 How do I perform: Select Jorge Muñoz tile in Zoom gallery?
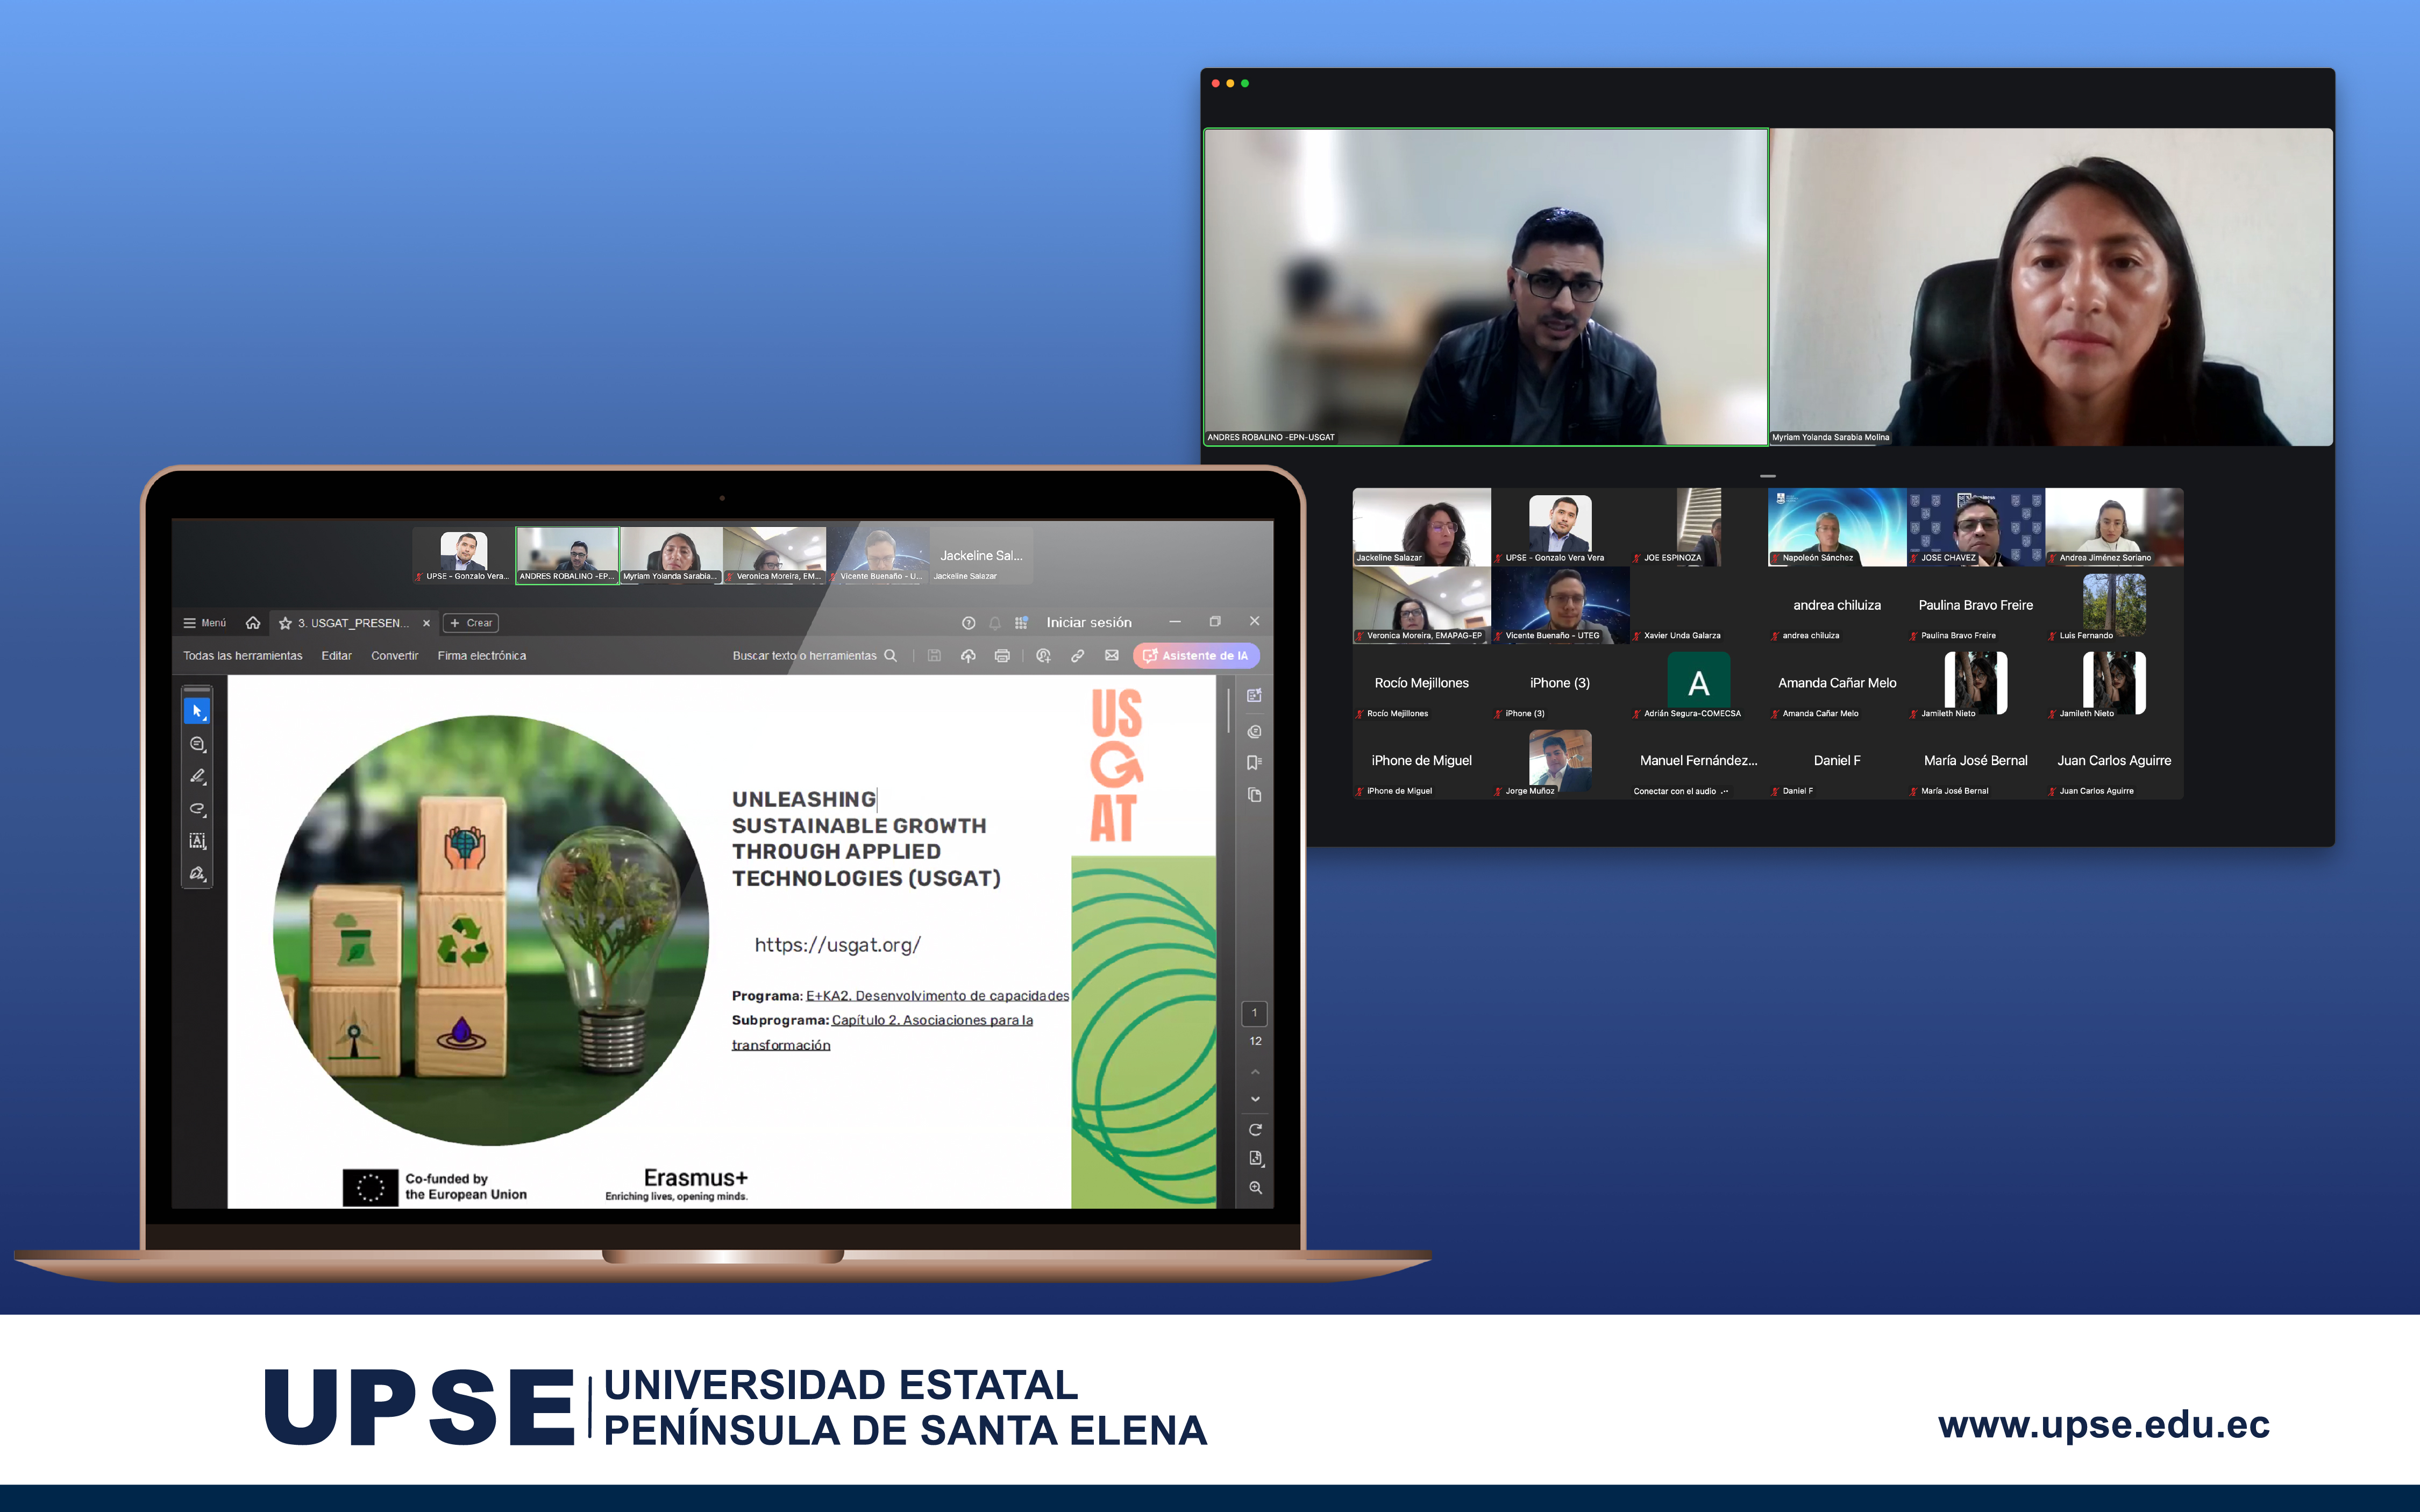1559,762
